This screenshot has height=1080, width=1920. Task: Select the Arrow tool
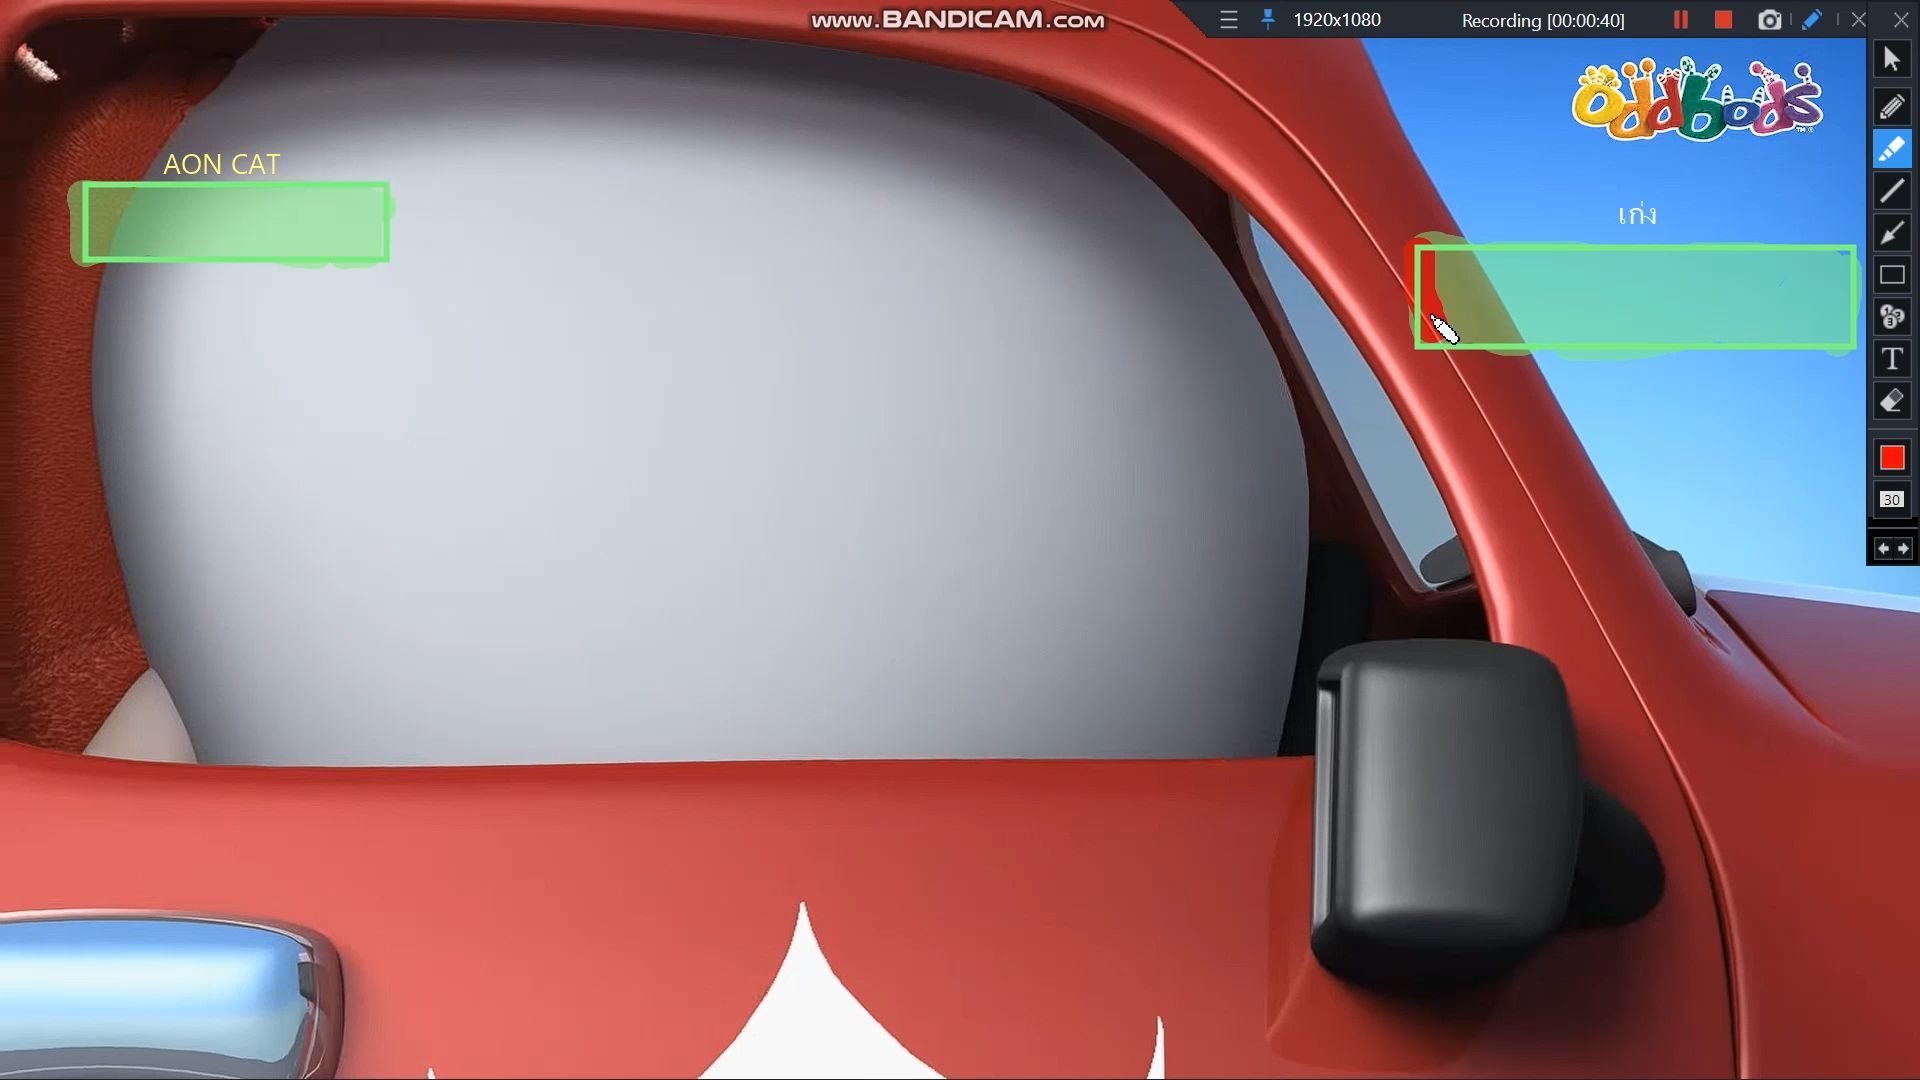click(1891, 233)
